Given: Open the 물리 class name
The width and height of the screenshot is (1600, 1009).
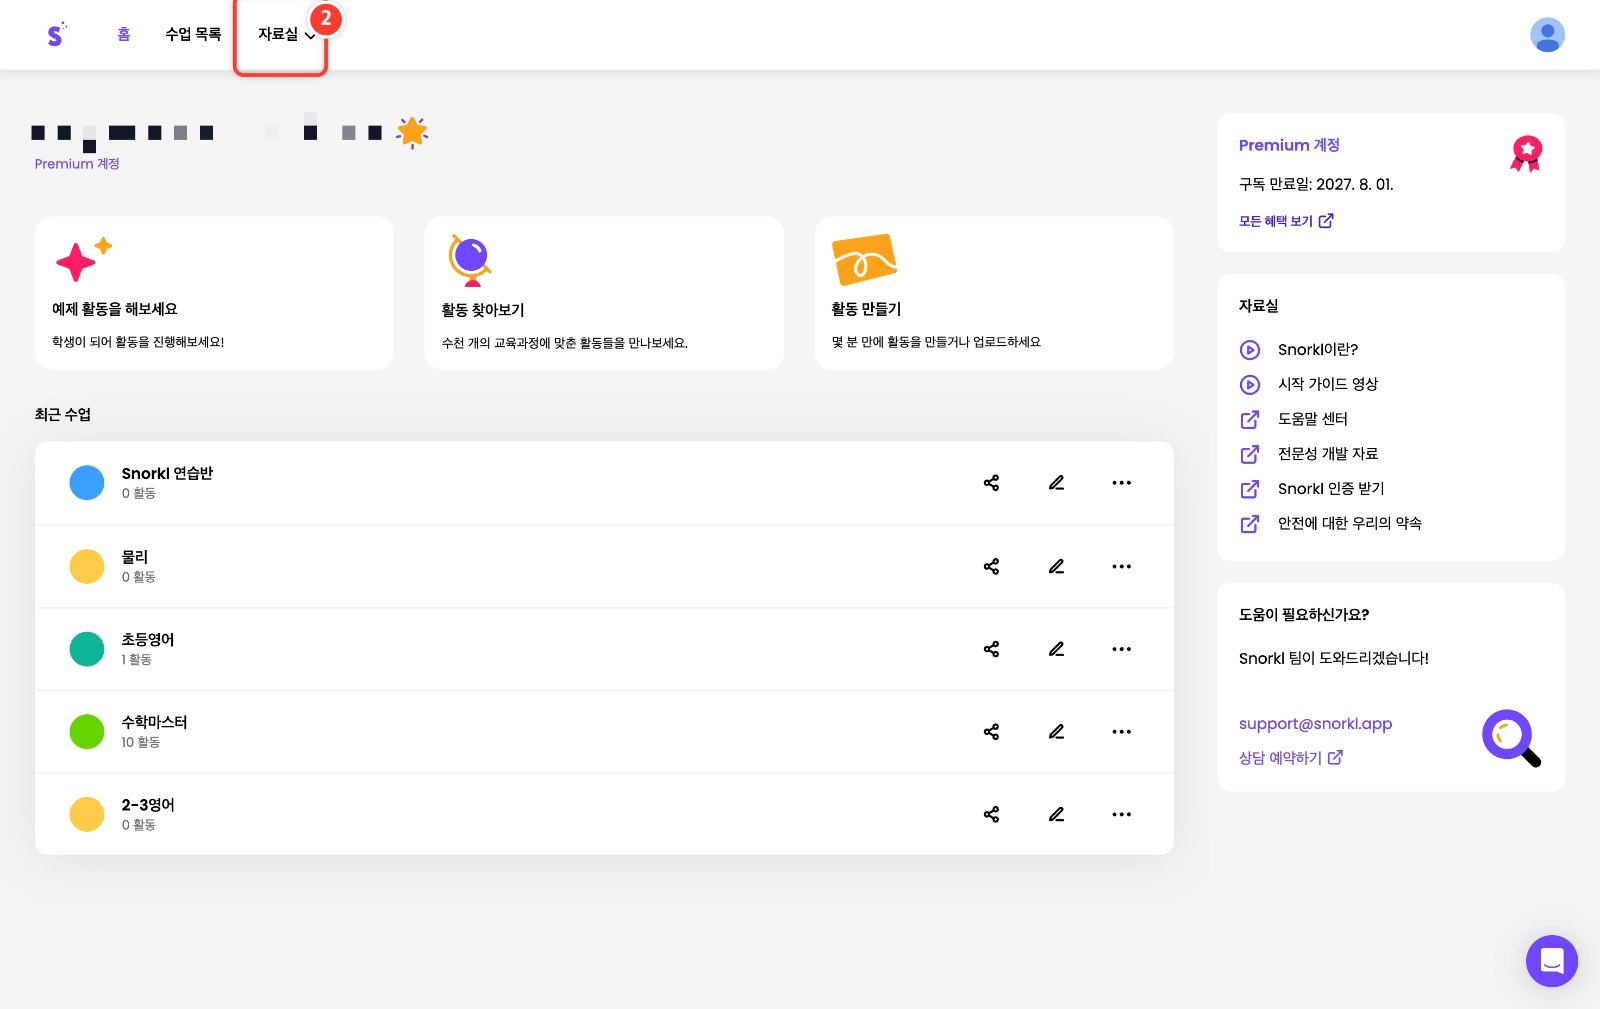Looking at the screenshot, I should (x=135, y=557).
